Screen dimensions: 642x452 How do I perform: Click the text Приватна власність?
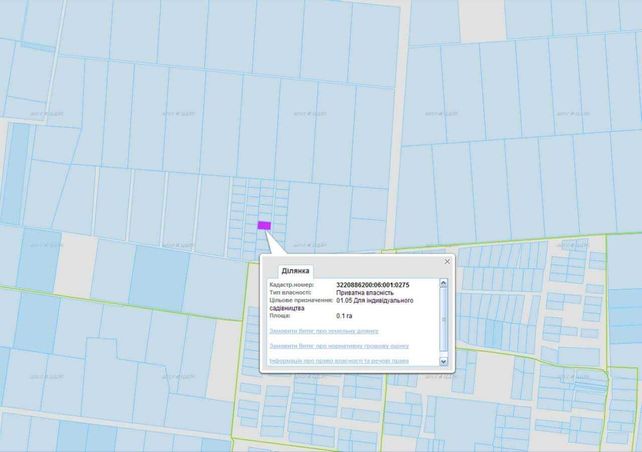[365, 293]
